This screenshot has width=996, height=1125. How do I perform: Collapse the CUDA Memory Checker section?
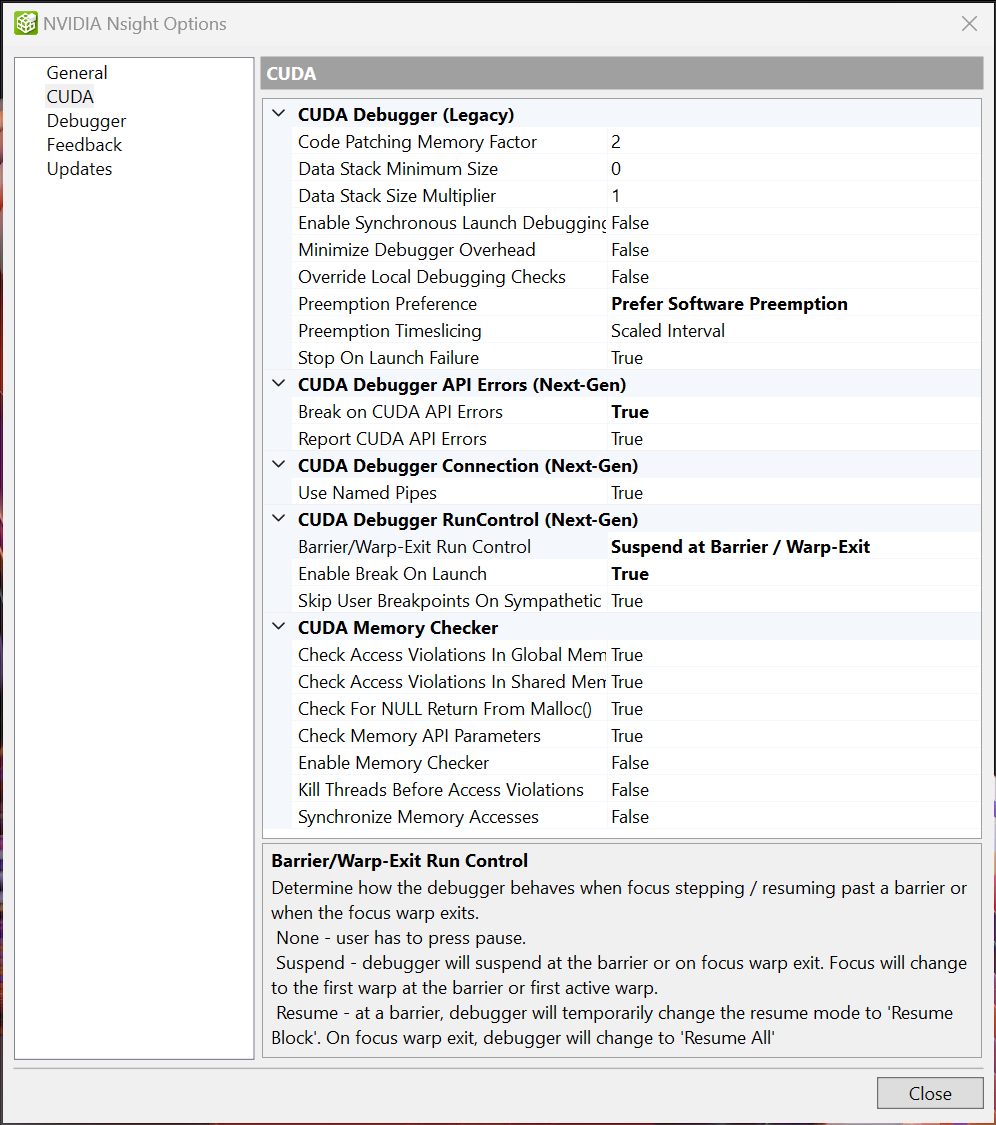pyautogui.click(x=278, y=626)
